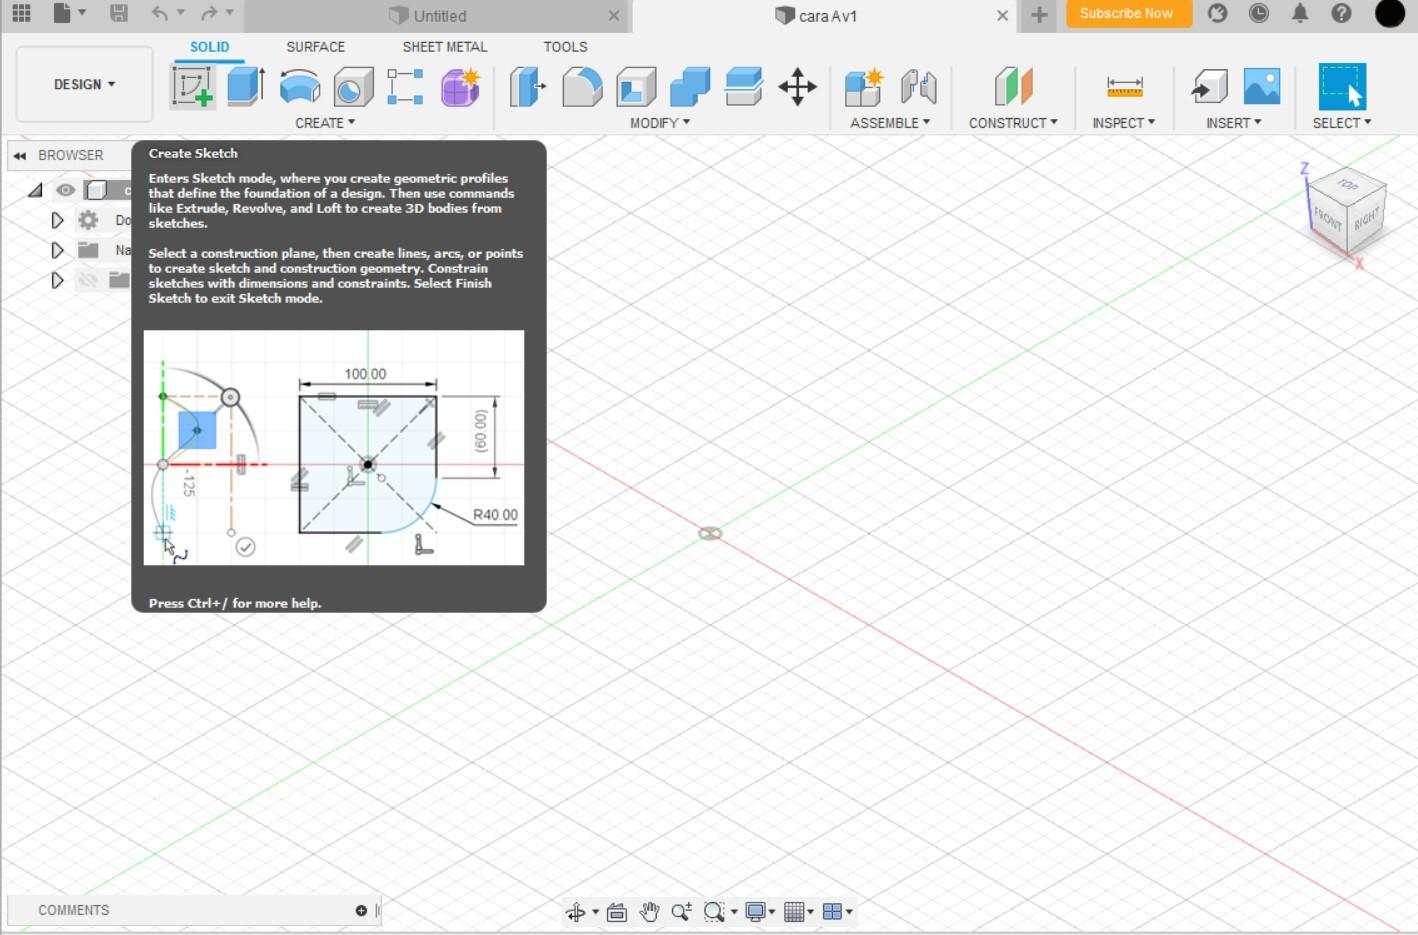The width and height of the screenshot is (1418, 935).
Task: Select the Create Form tool
Action: 460,87
